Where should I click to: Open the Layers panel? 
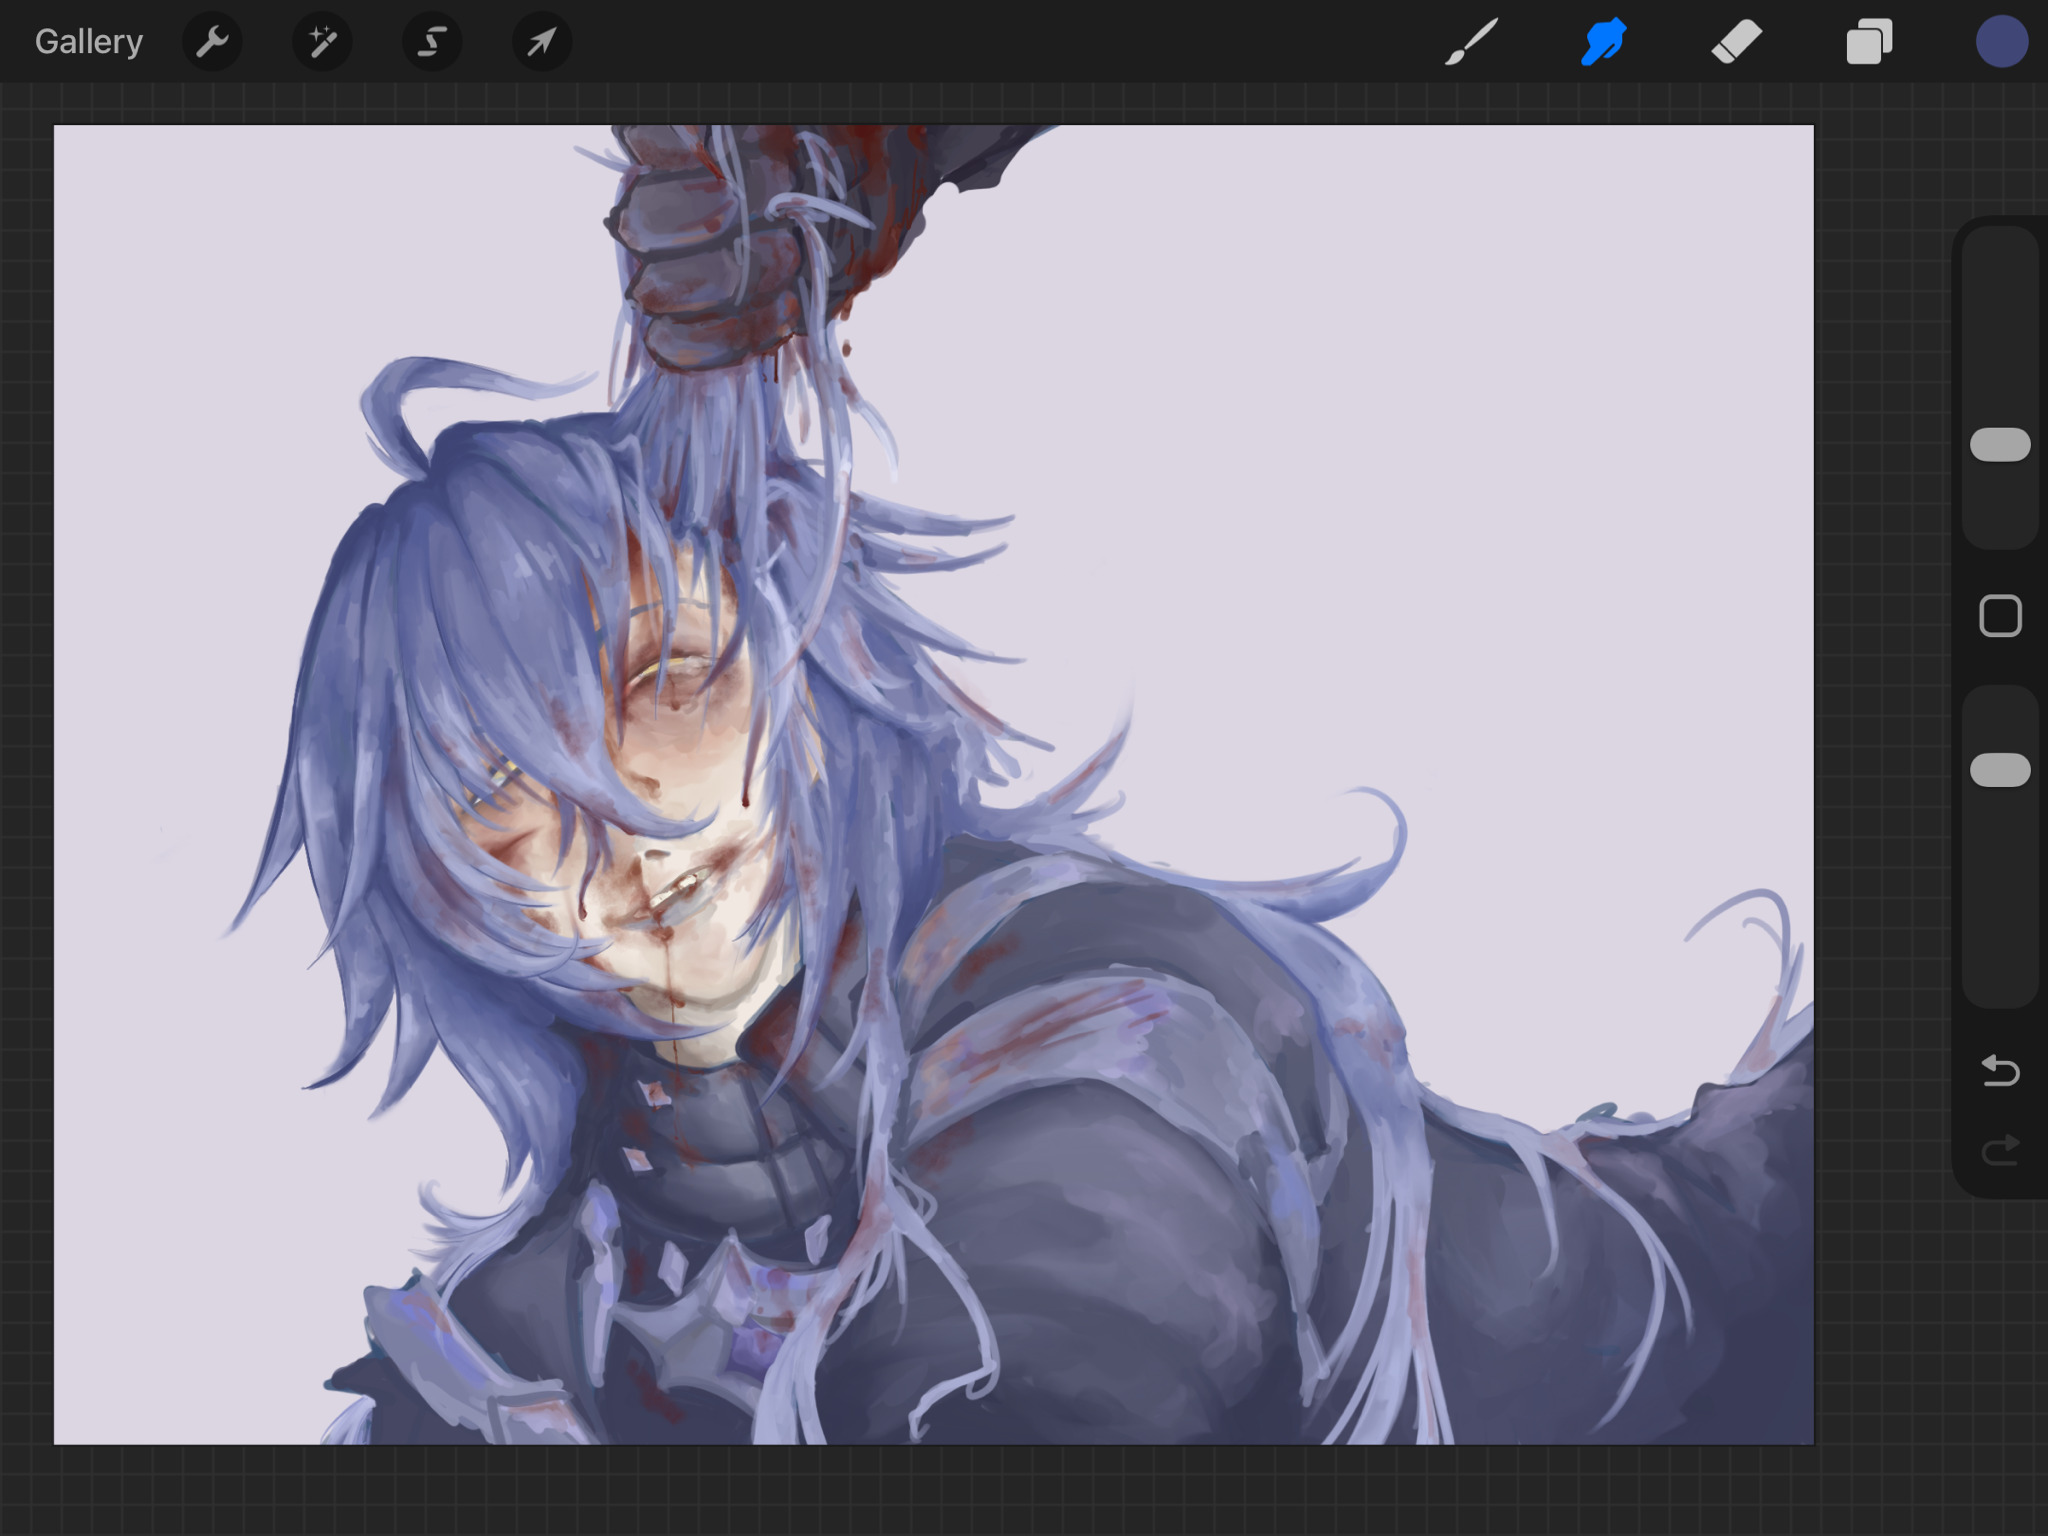pyautogui.click(x=1868, y=42)
